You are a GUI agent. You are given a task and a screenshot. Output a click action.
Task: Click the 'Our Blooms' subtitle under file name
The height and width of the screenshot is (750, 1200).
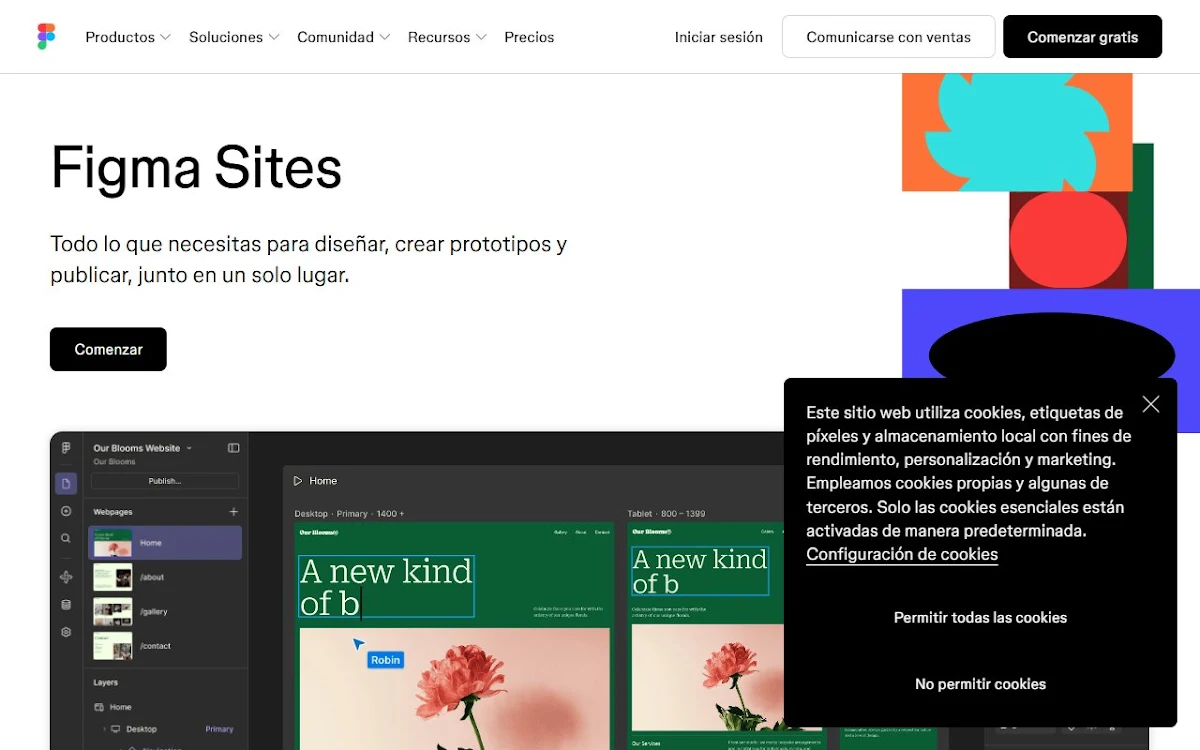pyautogui.click(x=114, y=462)
